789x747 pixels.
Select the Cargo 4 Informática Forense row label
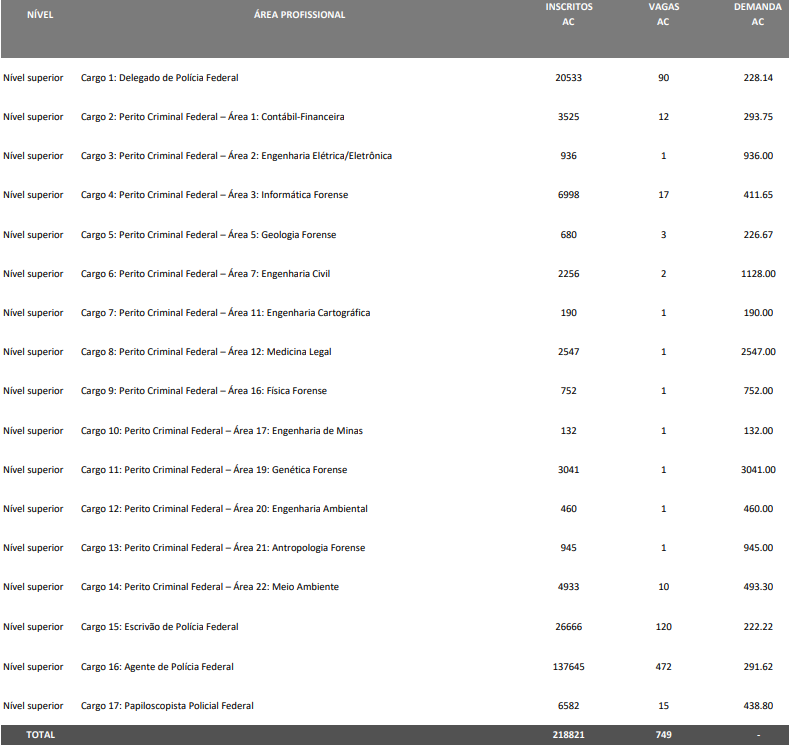point(214,195)
